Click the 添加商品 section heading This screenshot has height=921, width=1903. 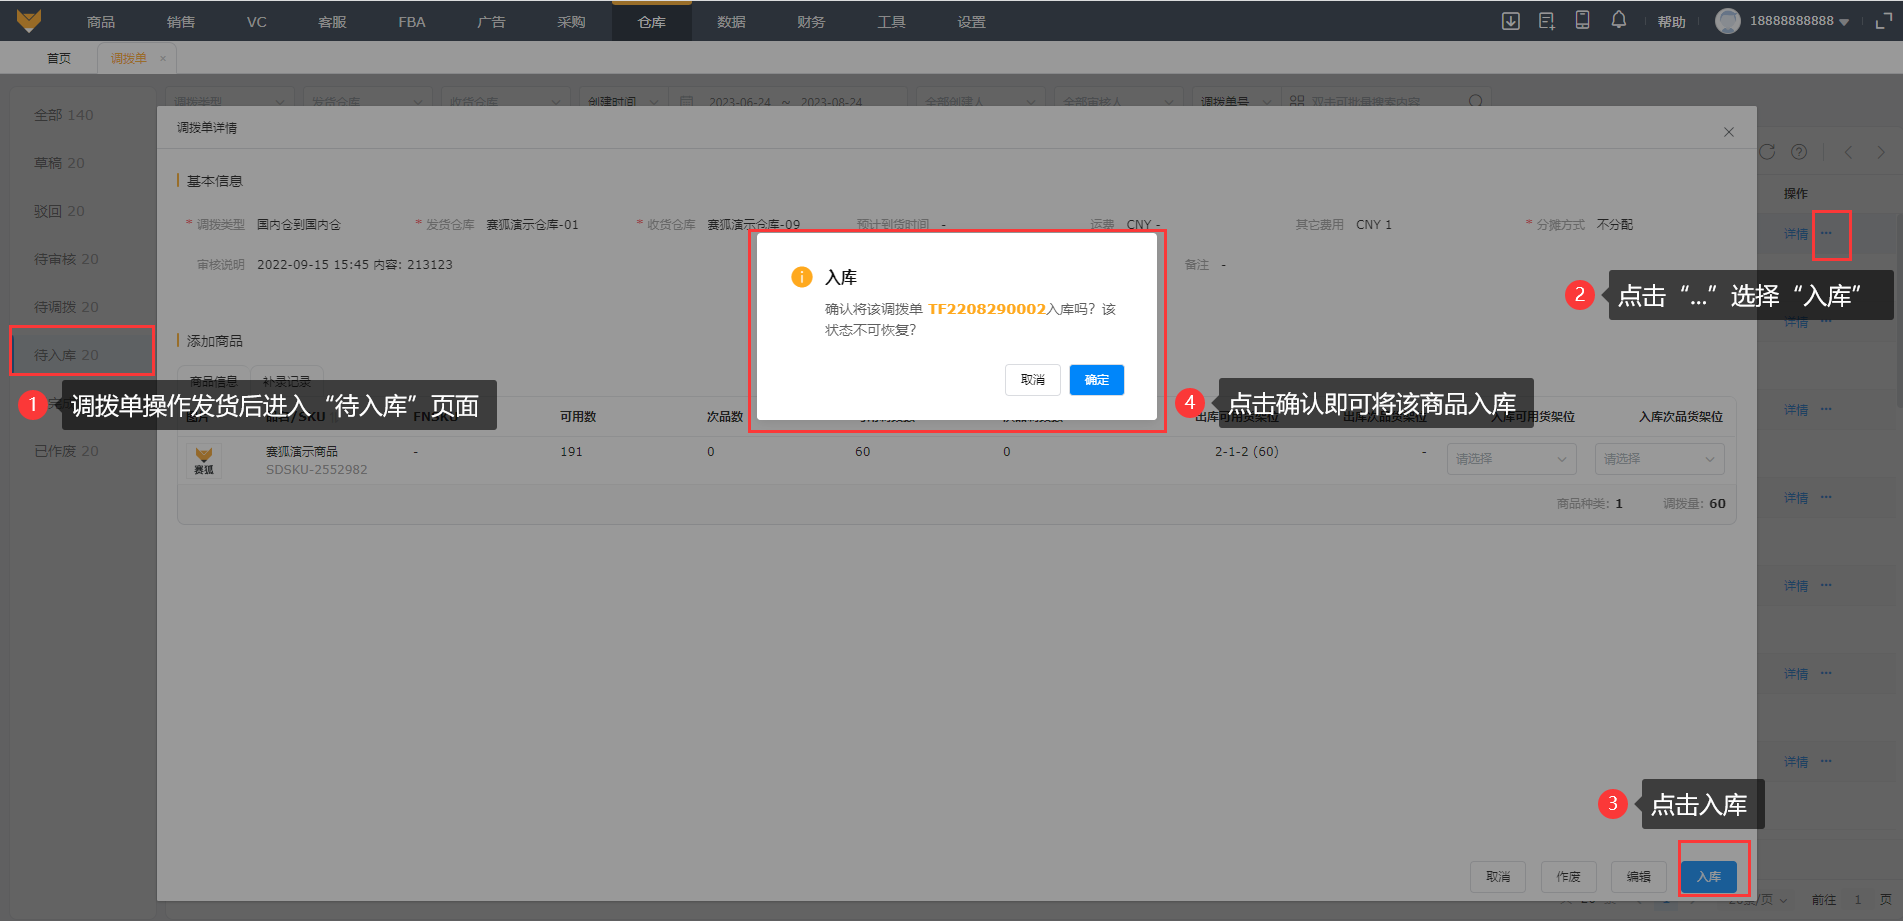coord(215,341)
